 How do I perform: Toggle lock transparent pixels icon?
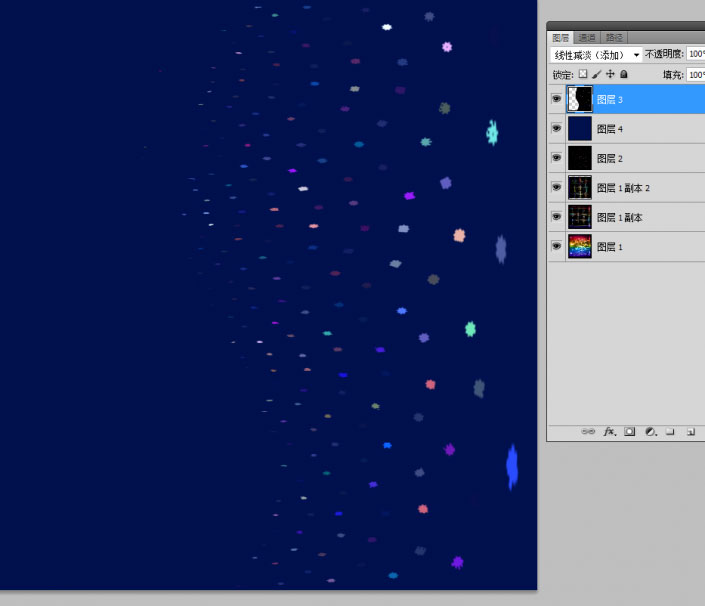583,74
